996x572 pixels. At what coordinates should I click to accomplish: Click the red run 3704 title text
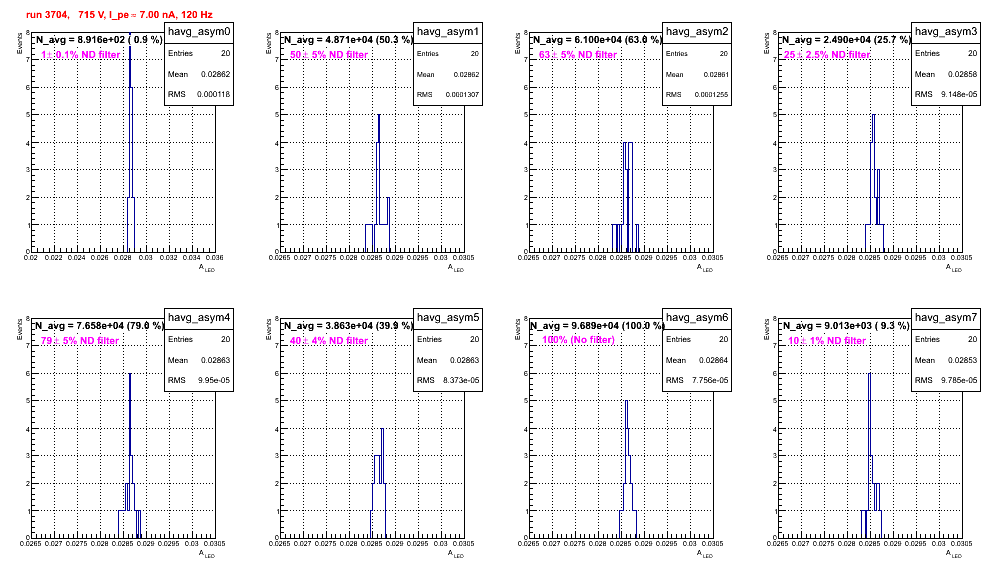119,15
